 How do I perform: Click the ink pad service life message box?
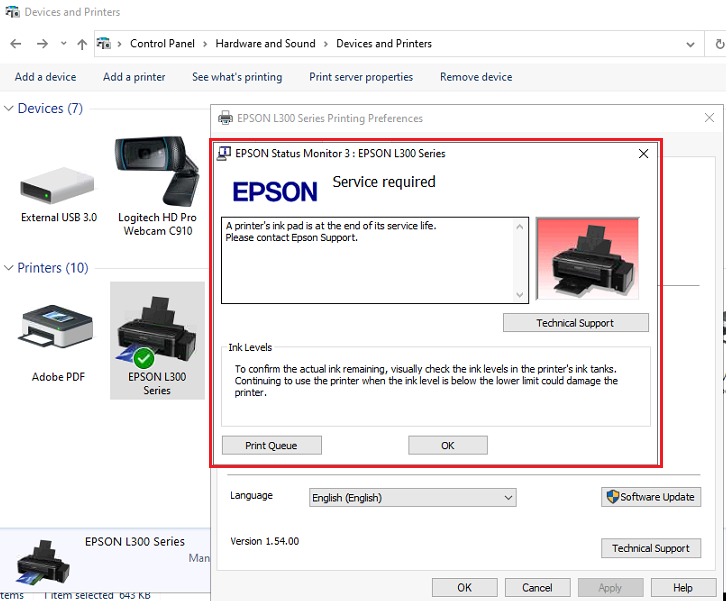375,260
